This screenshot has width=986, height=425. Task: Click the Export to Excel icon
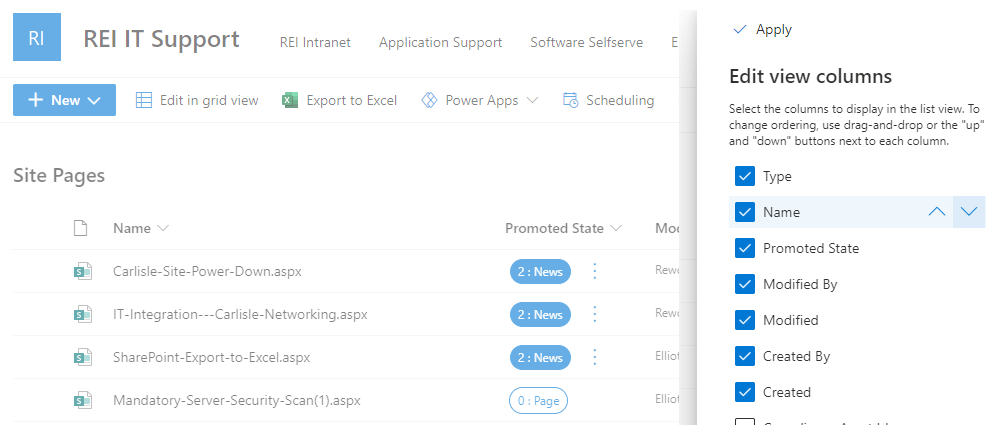coord(290,100)
